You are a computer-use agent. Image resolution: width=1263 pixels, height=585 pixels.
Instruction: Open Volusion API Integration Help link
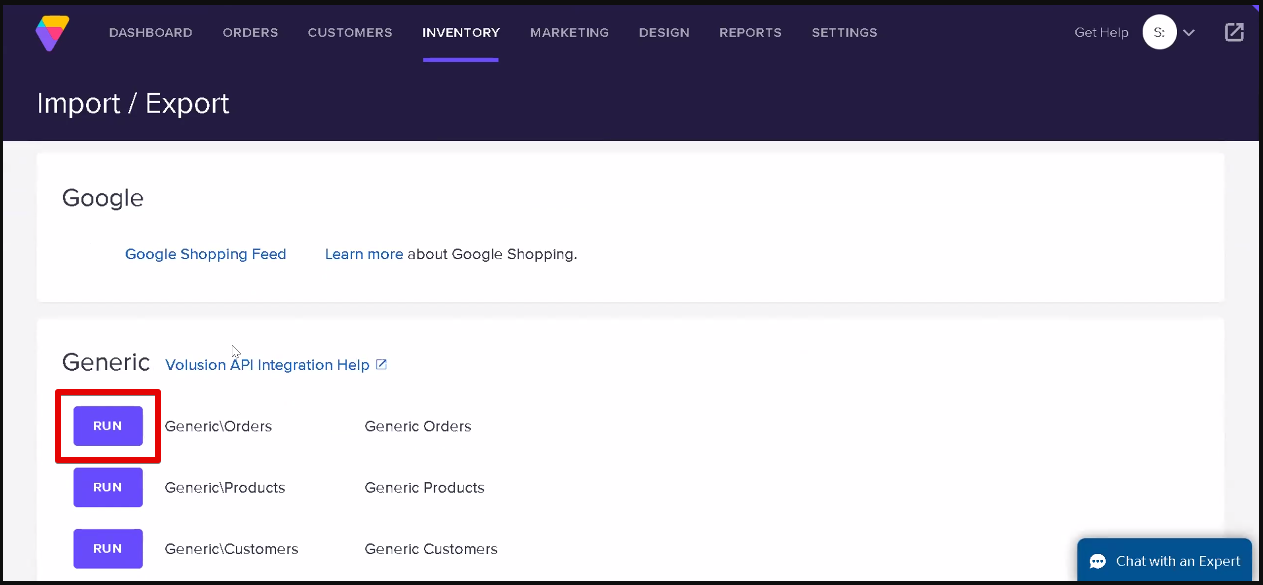[267, 365]
